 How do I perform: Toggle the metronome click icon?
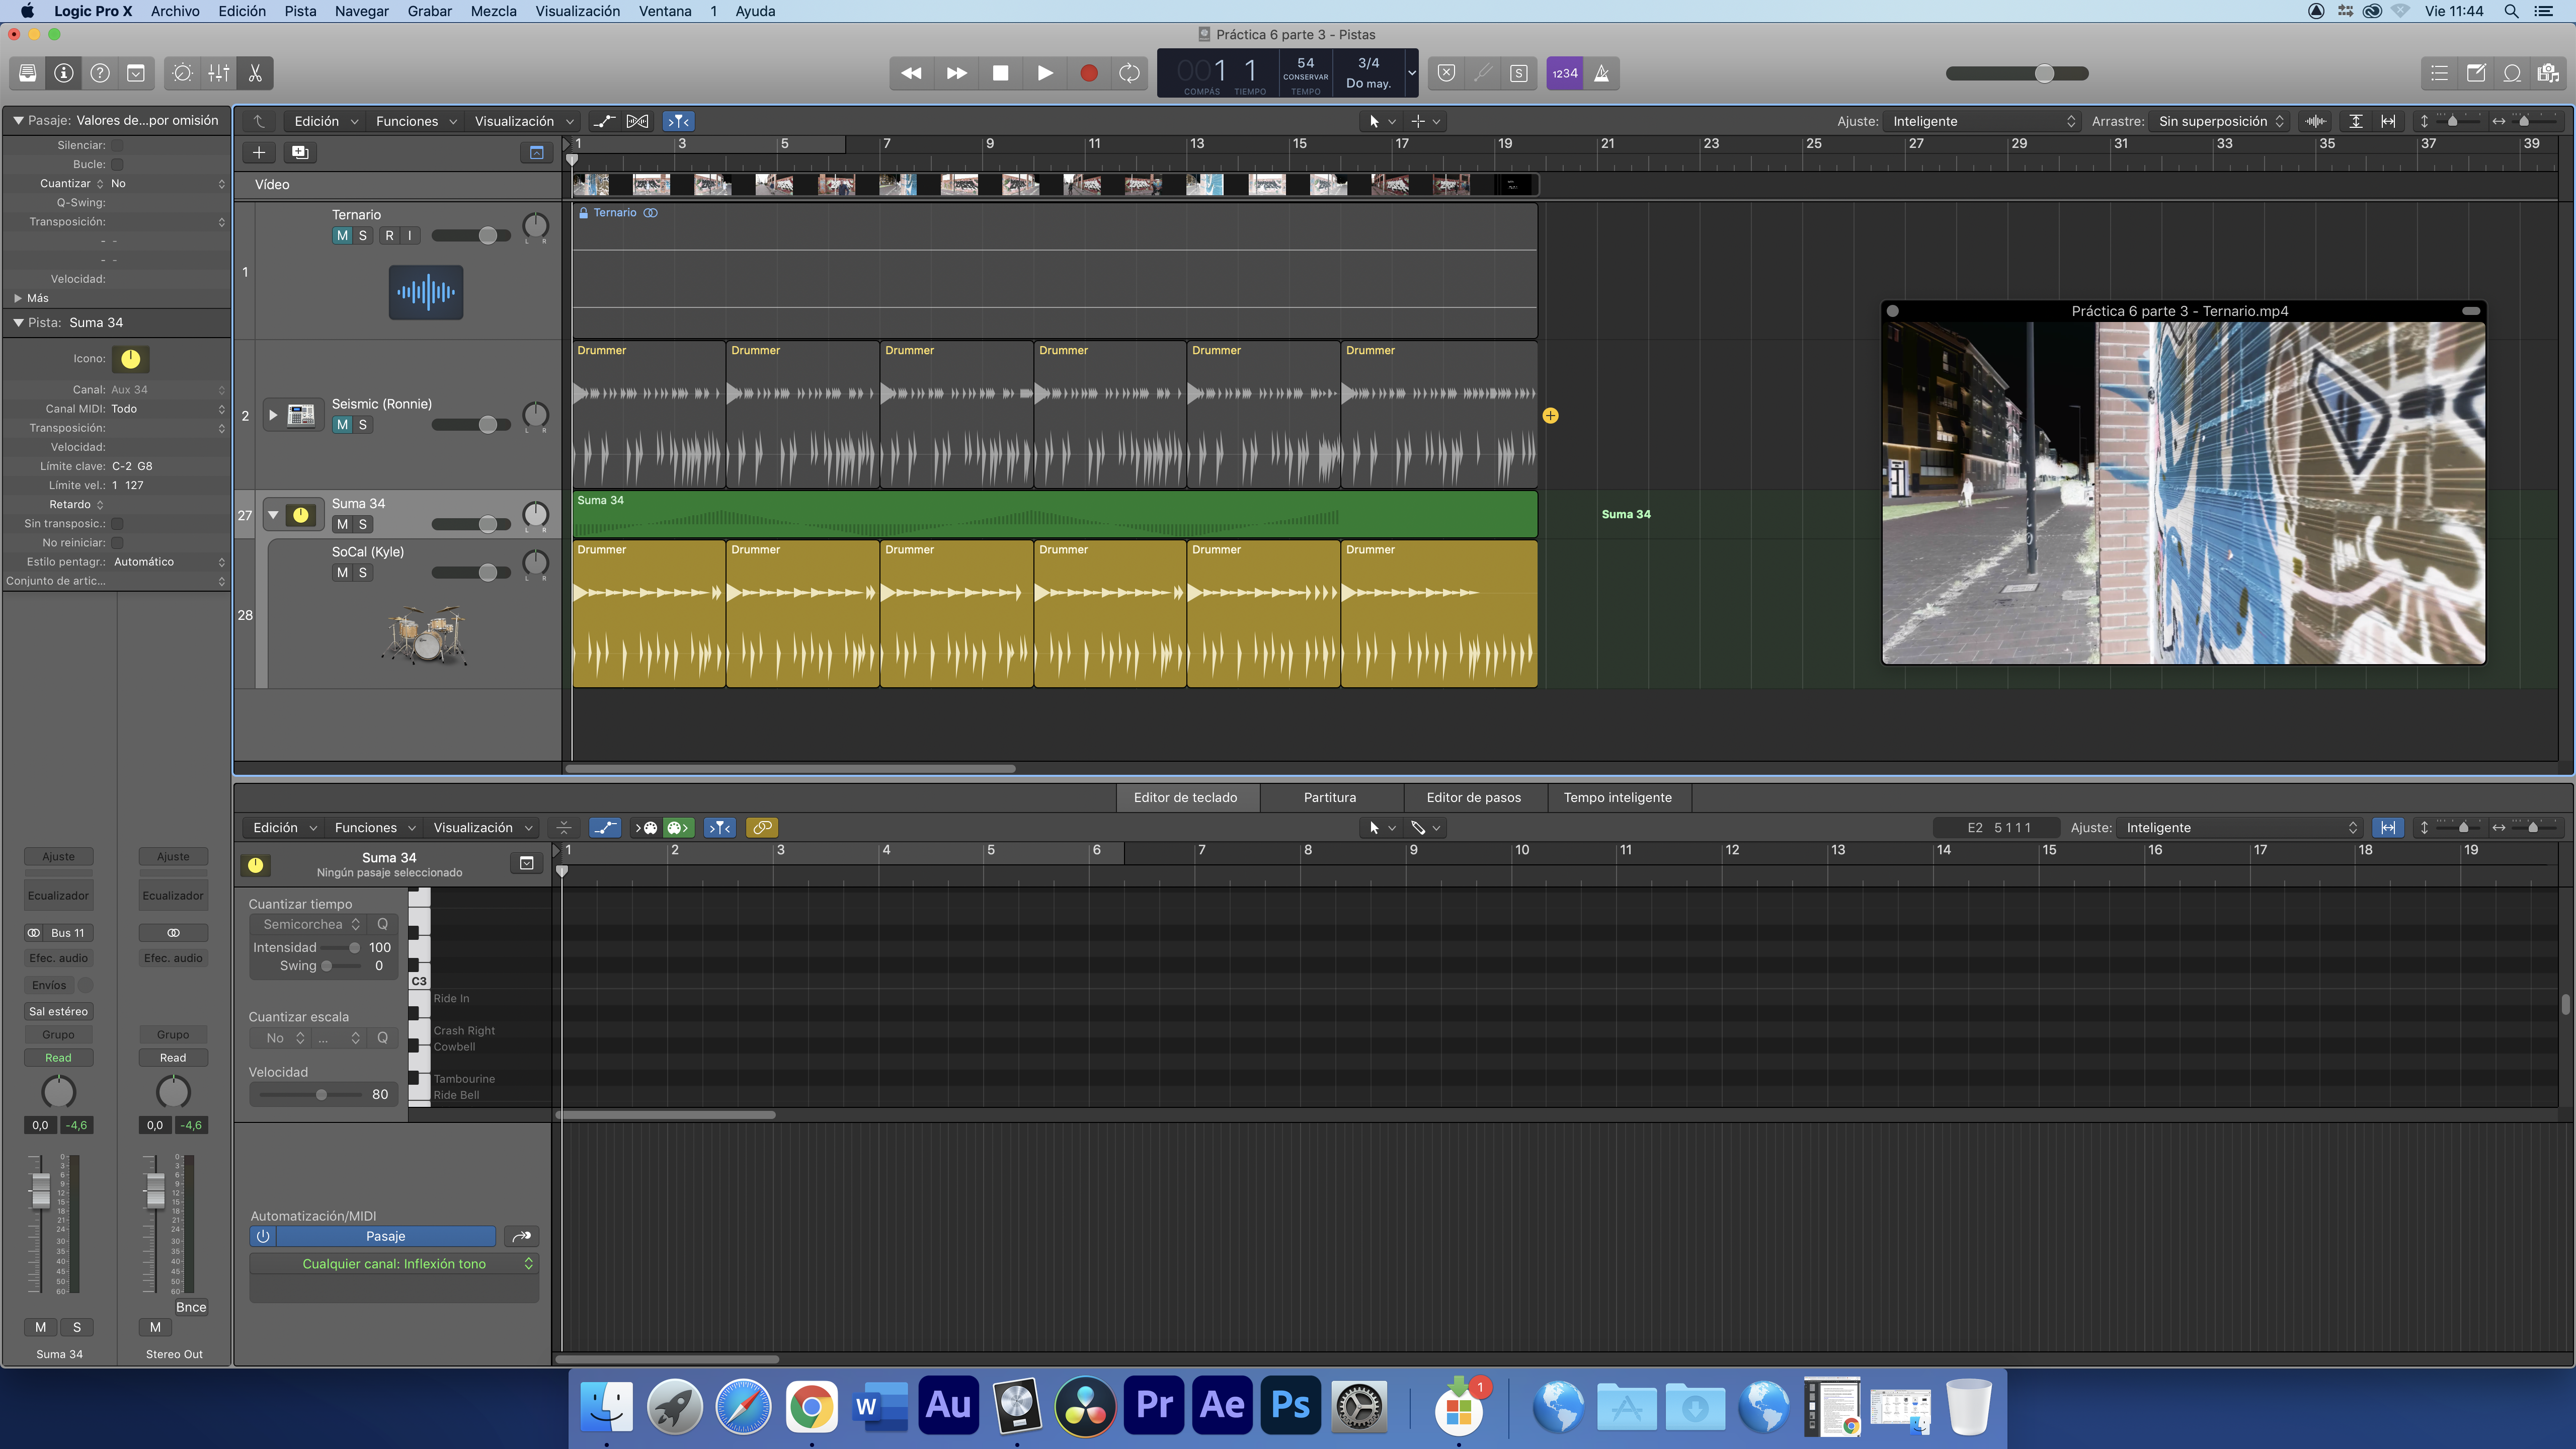coord(1601,73)
